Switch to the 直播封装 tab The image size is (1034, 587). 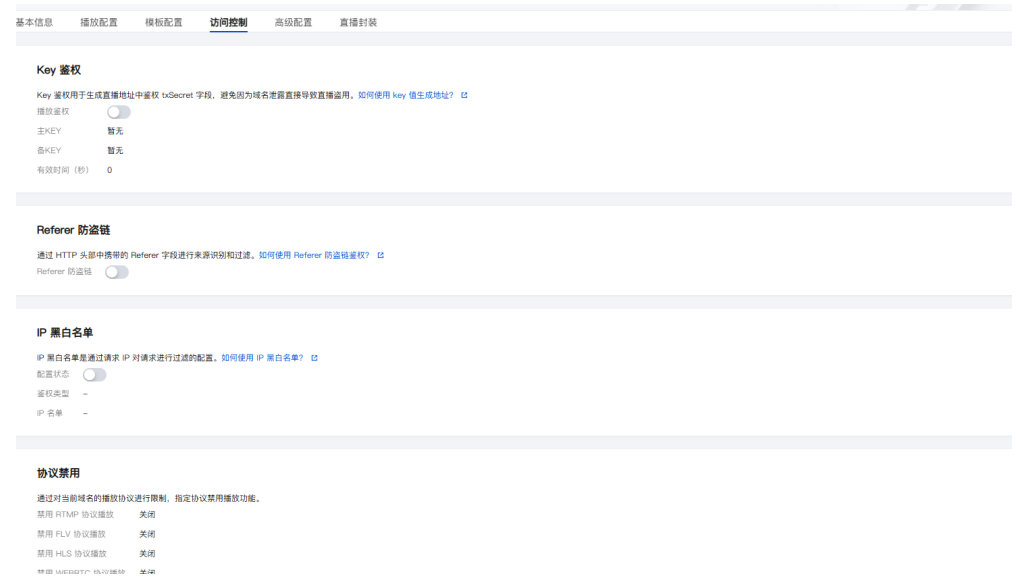tap(359, 22)
